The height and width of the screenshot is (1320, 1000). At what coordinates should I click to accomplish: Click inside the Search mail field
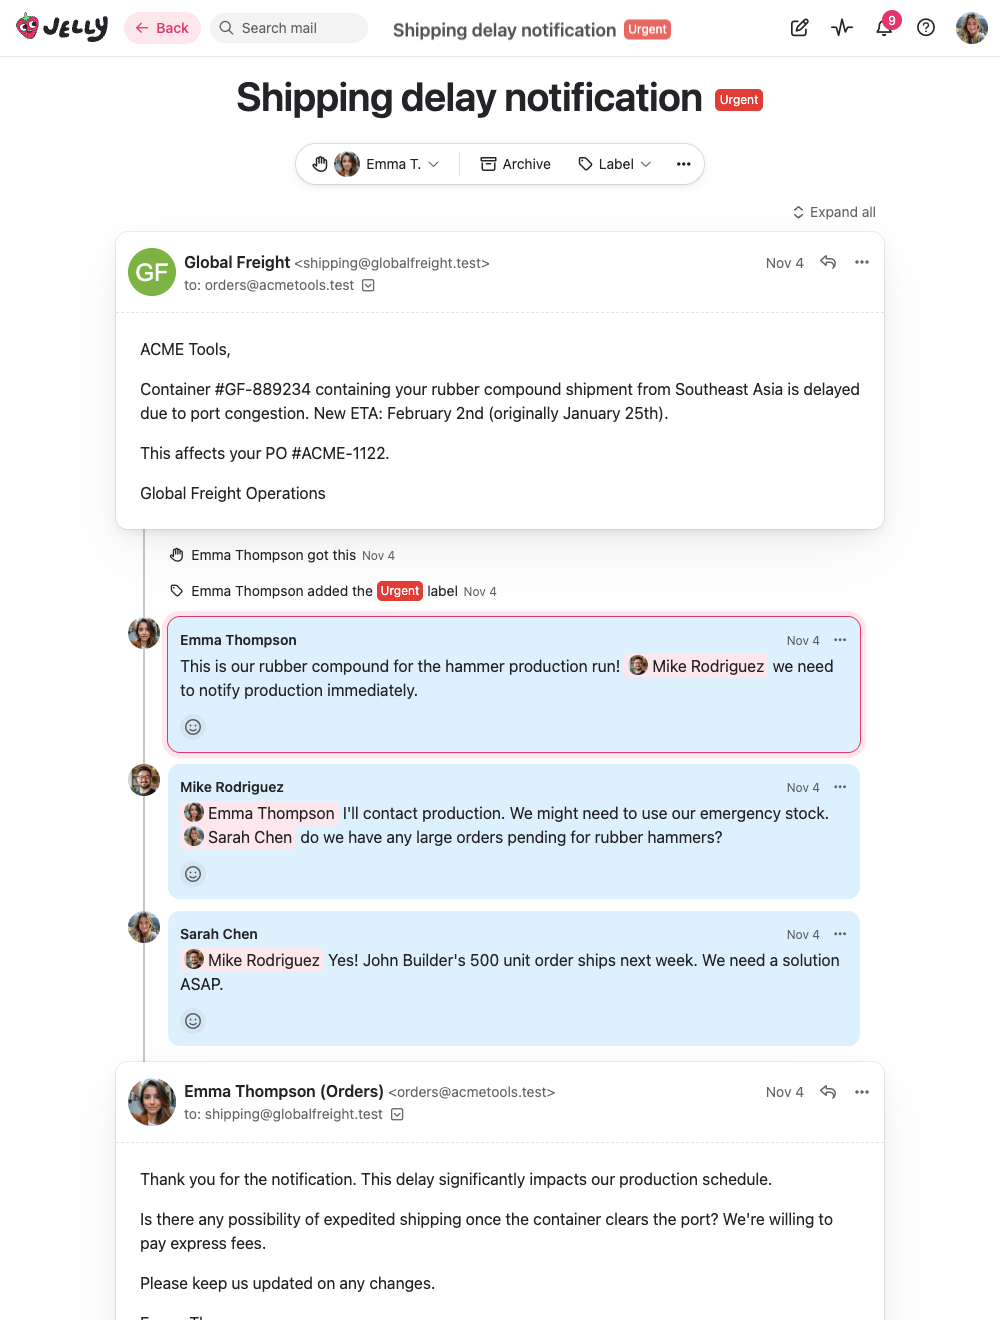(289, 28)
